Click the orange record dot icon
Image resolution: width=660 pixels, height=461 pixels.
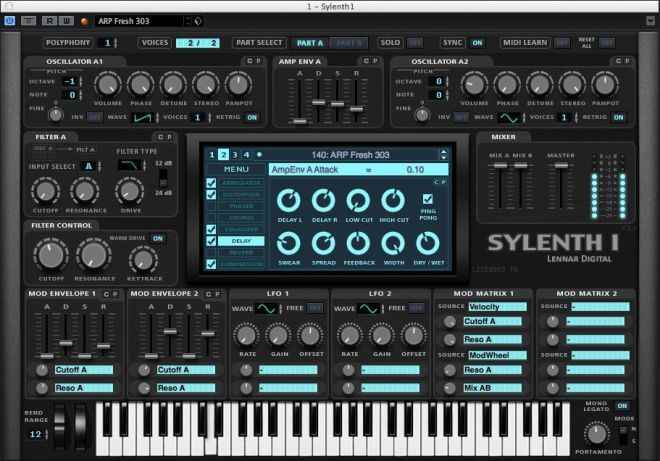85,21
